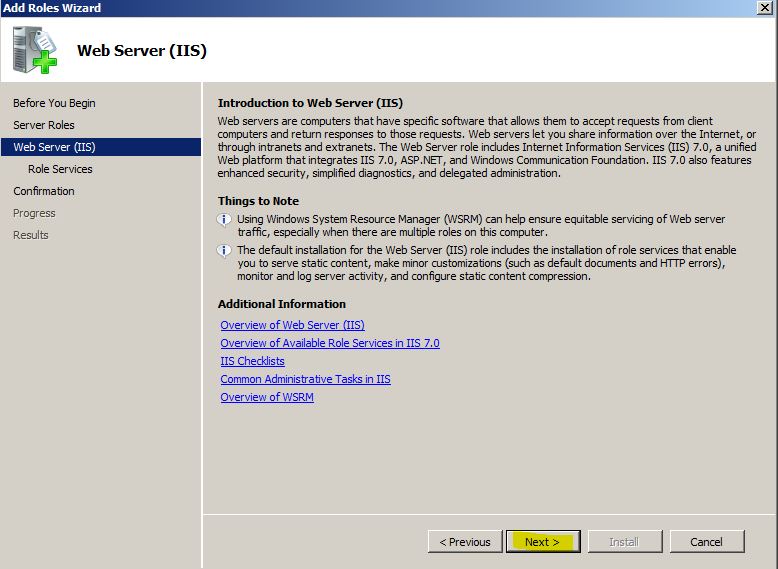Click the info icon beside the default installation note
The image size is (778, 569).
tap(225, 251)
